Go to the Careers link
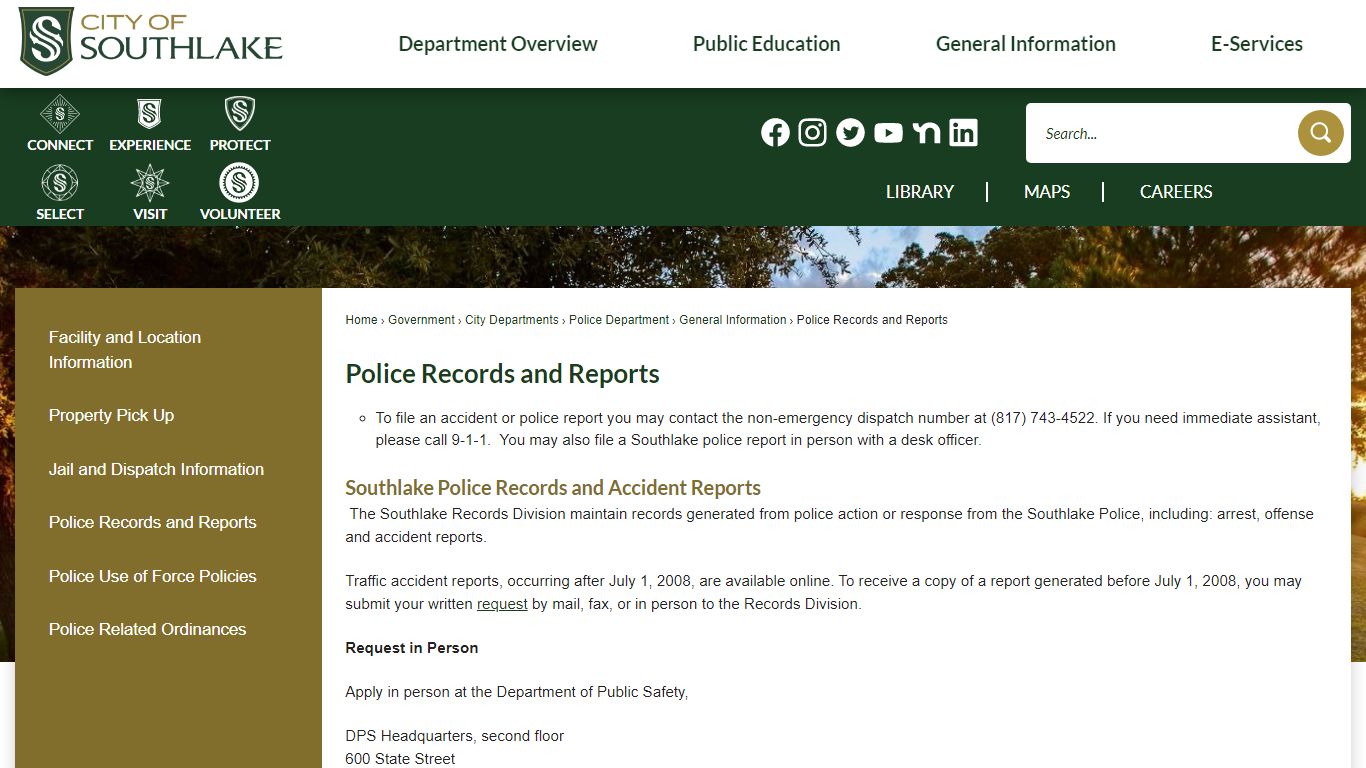This screenshot has width=1366, height=768. (1176, 192)
